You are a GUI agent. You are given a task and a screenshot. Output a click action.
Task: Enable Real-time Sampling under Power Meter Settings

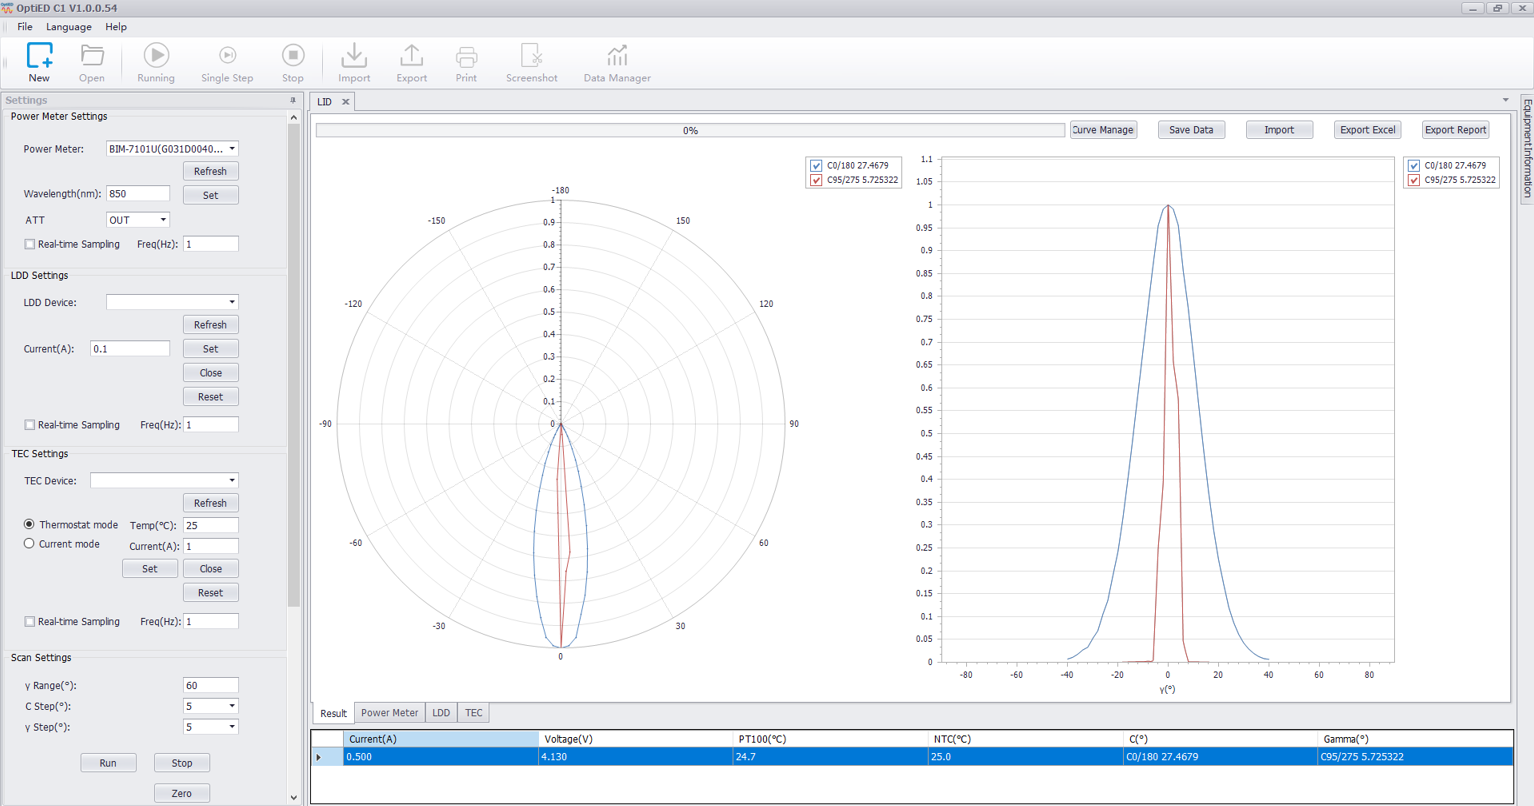tap(30, 244)
